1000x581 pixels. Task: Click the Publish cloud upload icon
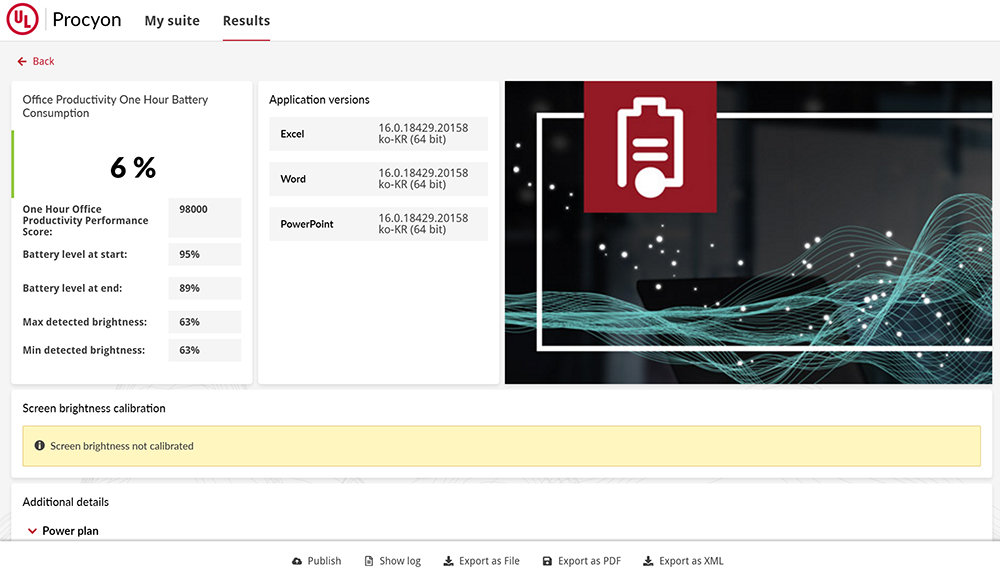pos(297,561)
